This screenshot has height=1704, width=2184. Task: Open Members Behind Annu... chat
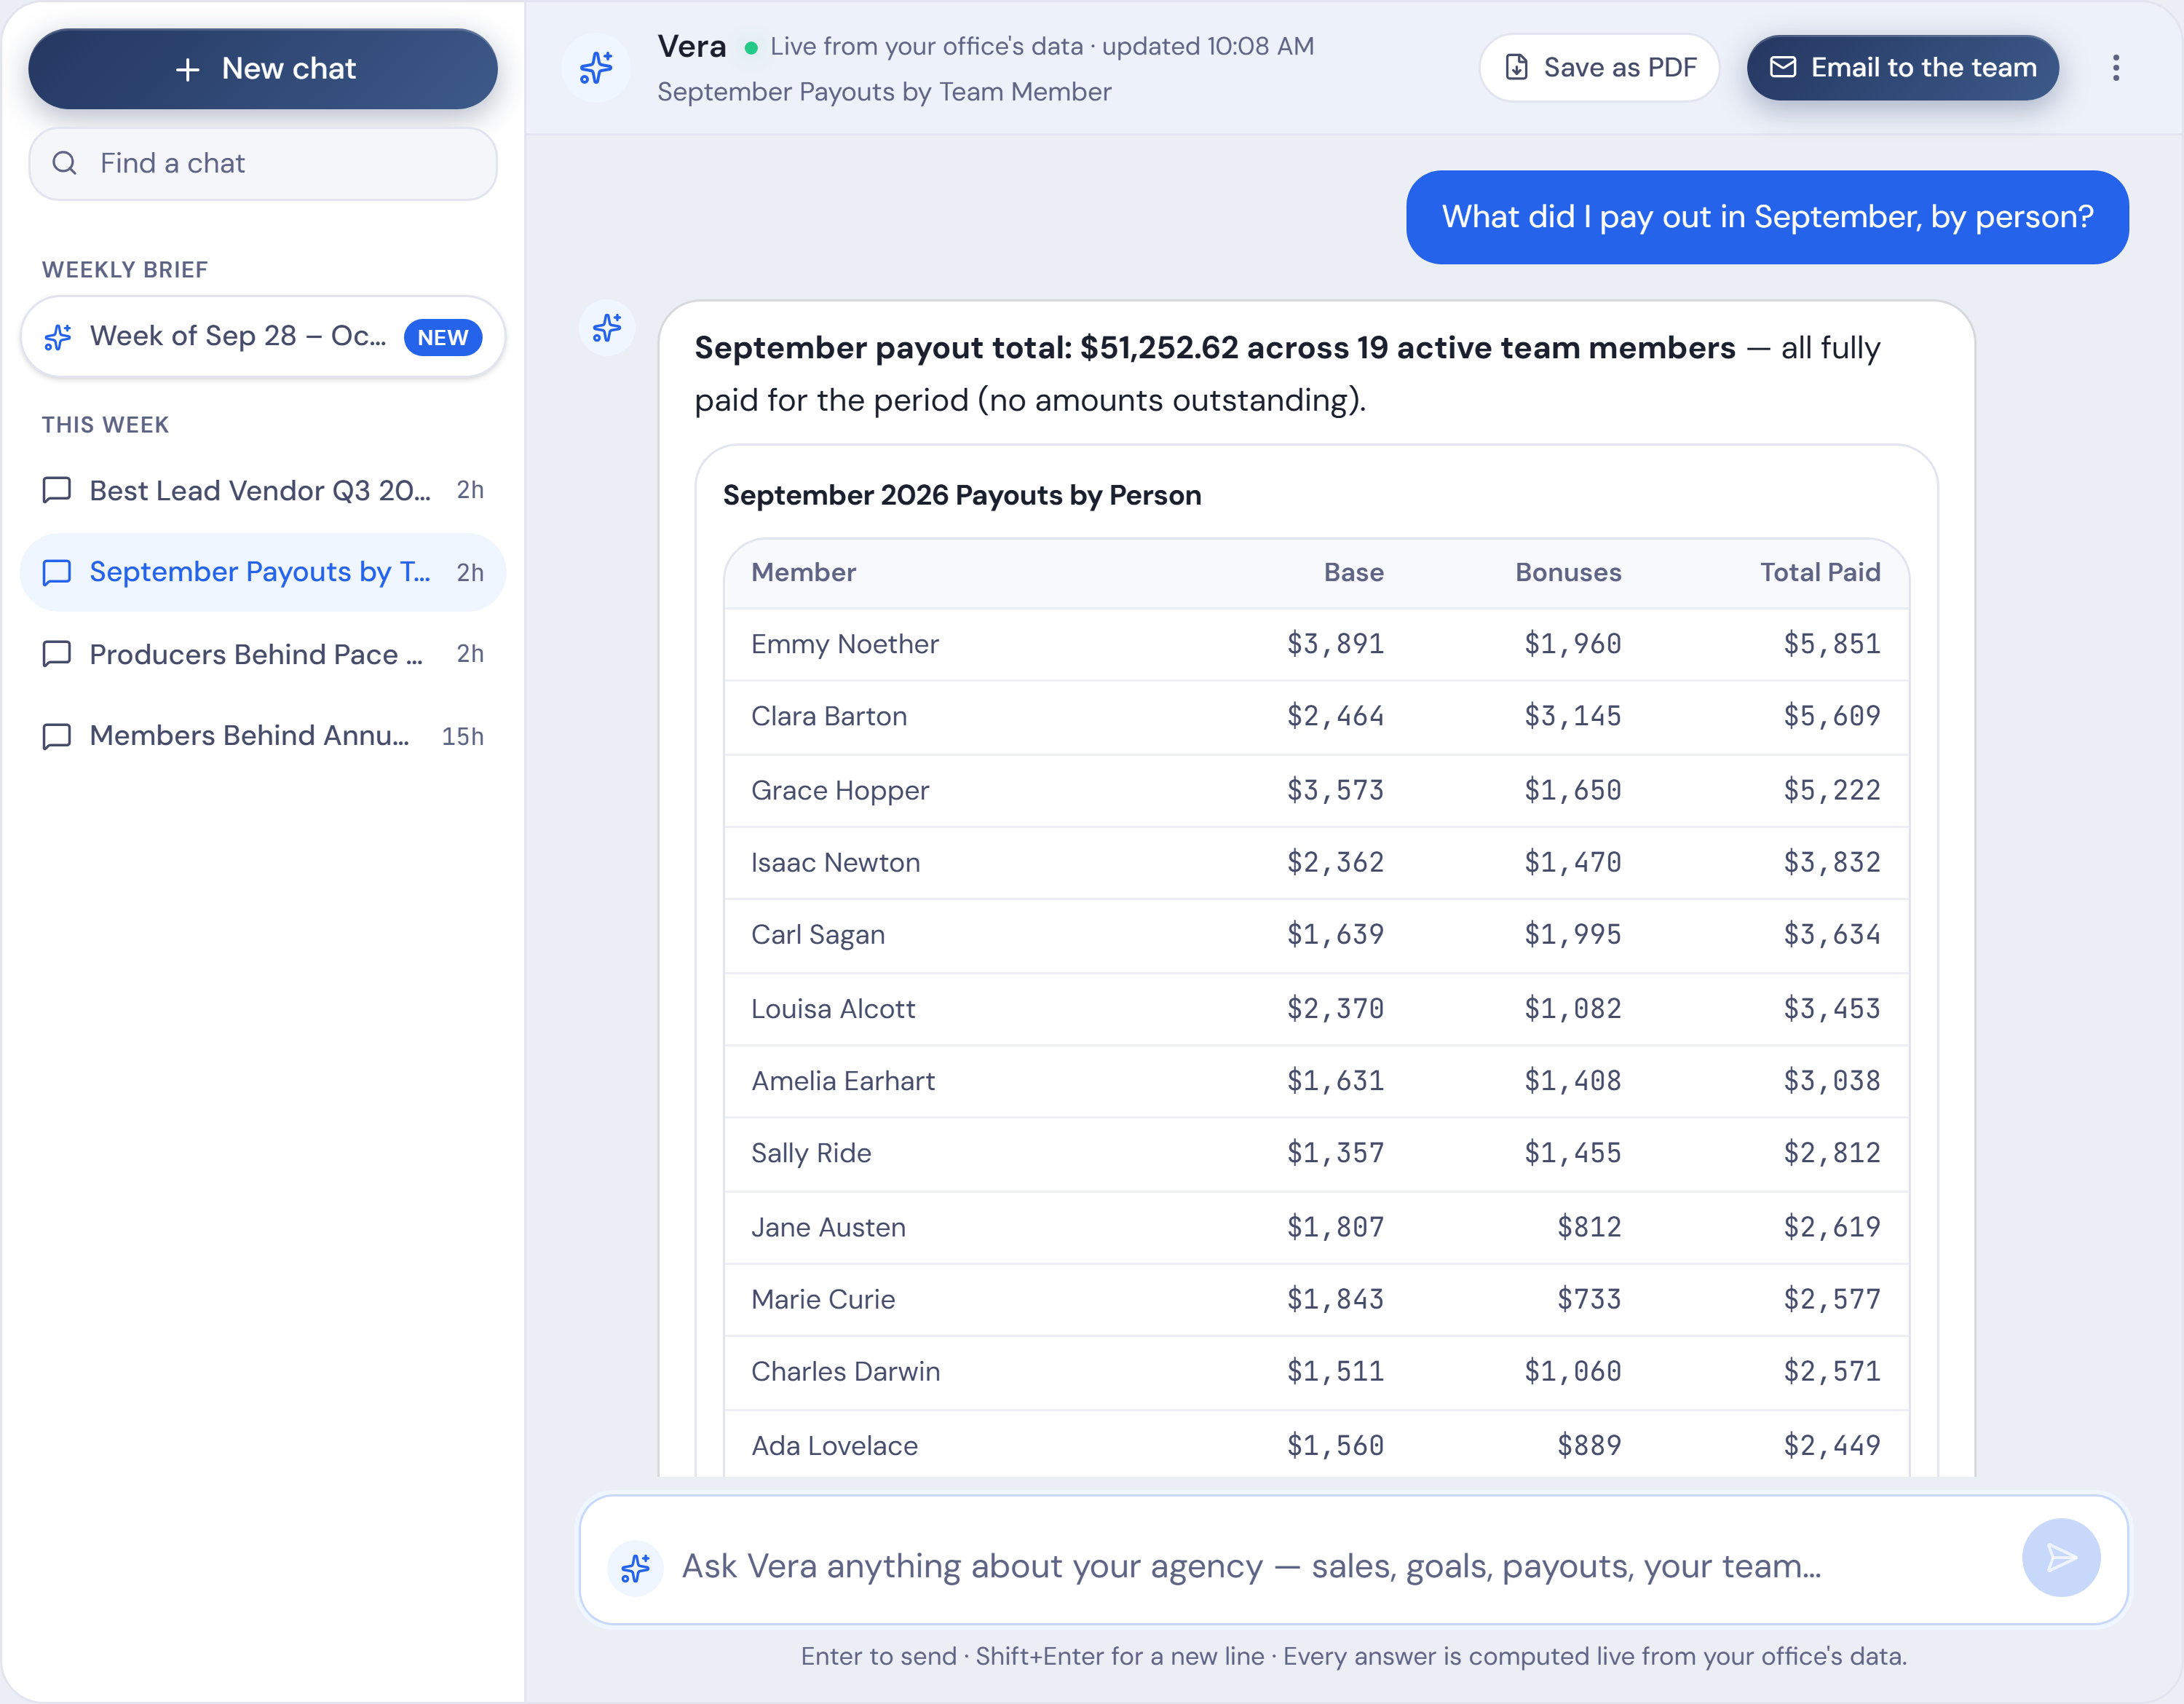[263, 736]
